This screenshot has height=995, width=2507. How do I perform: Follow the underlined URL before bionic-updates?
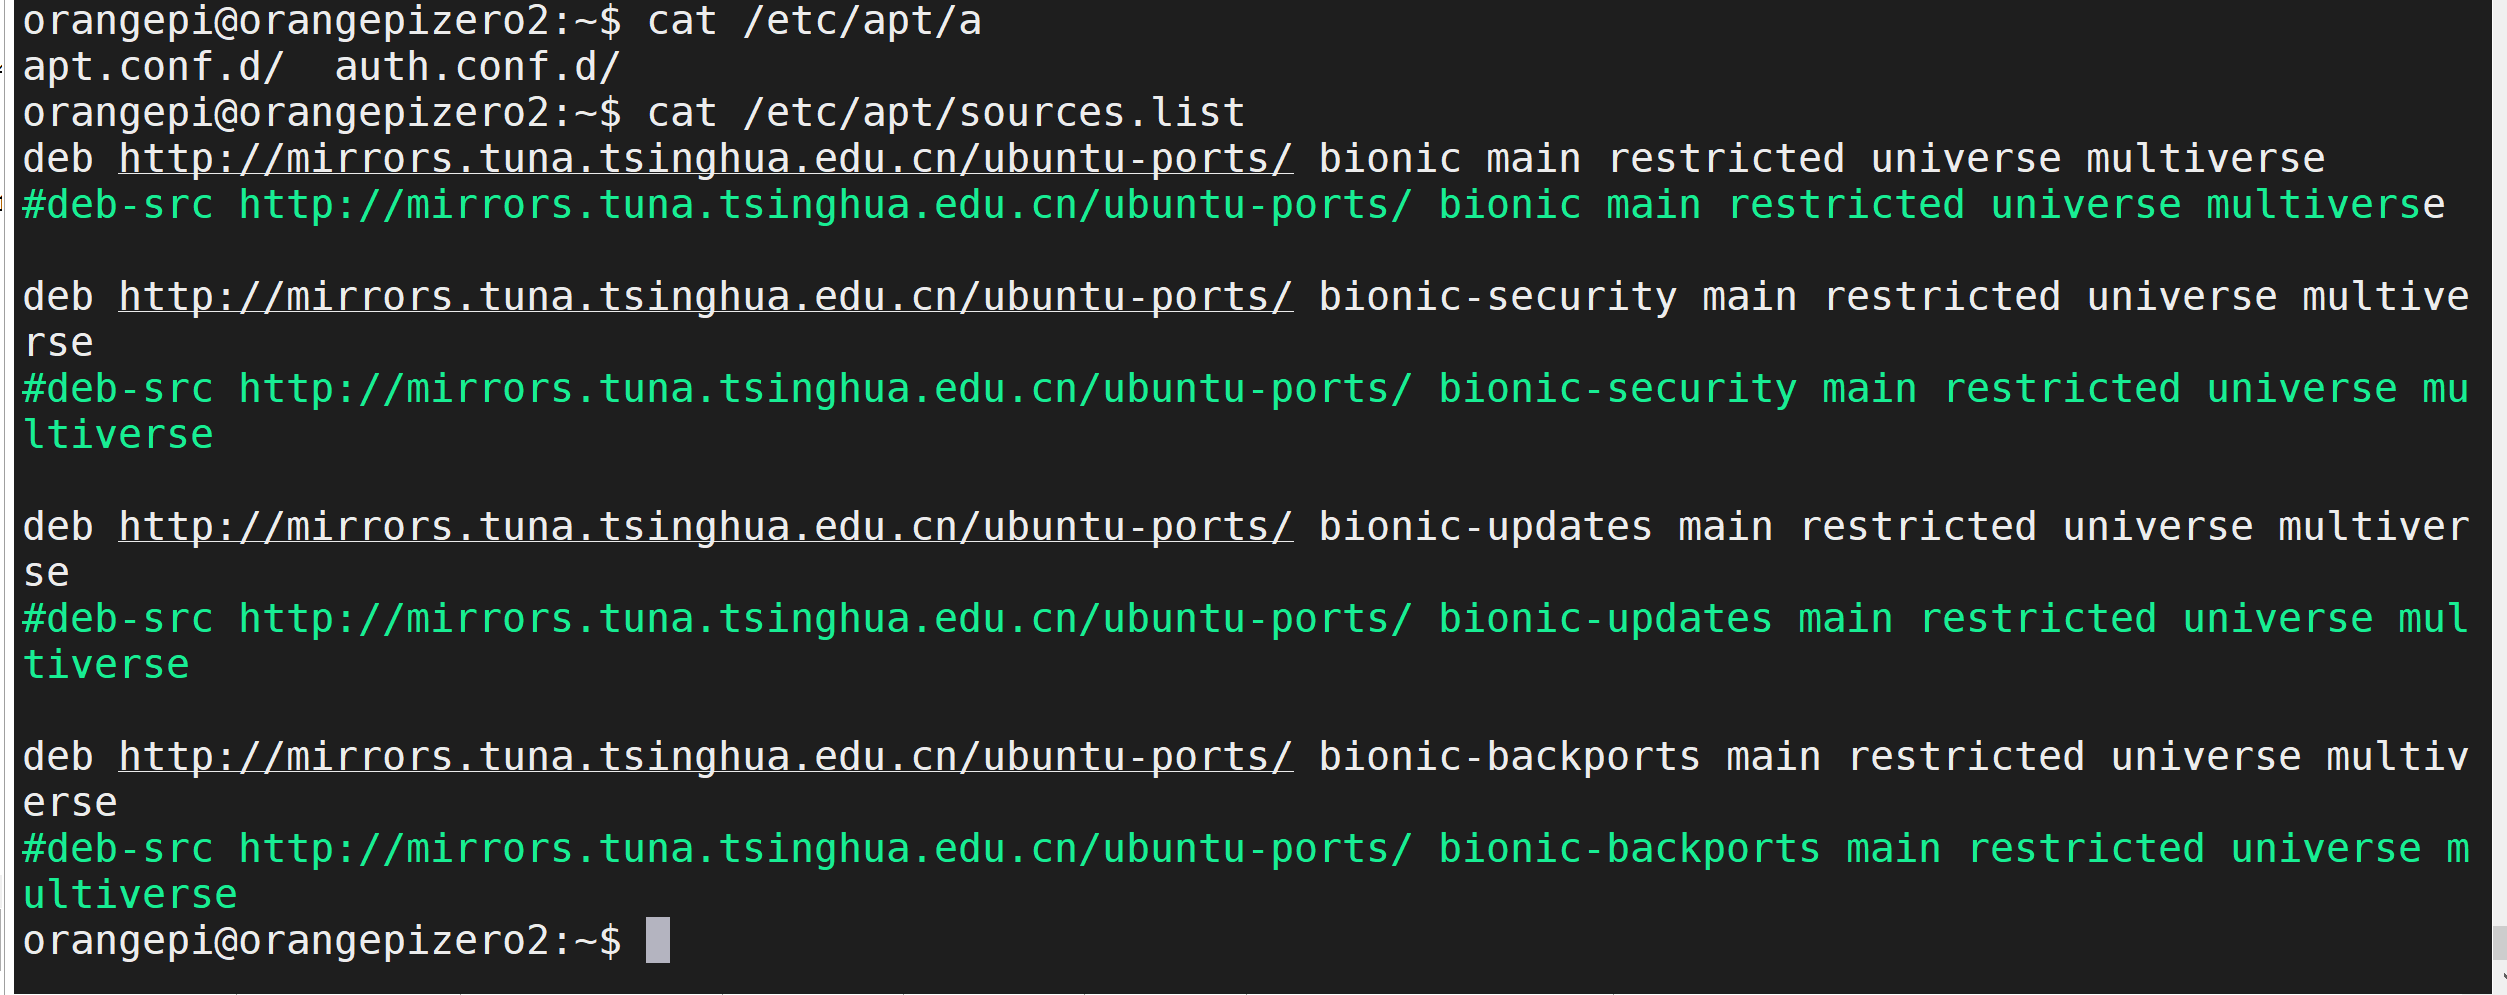click(705, 527)
